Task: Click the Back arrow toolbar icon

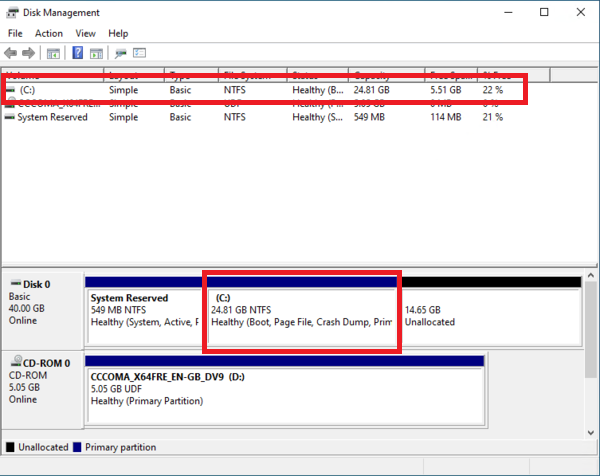Action: [11, 53]
